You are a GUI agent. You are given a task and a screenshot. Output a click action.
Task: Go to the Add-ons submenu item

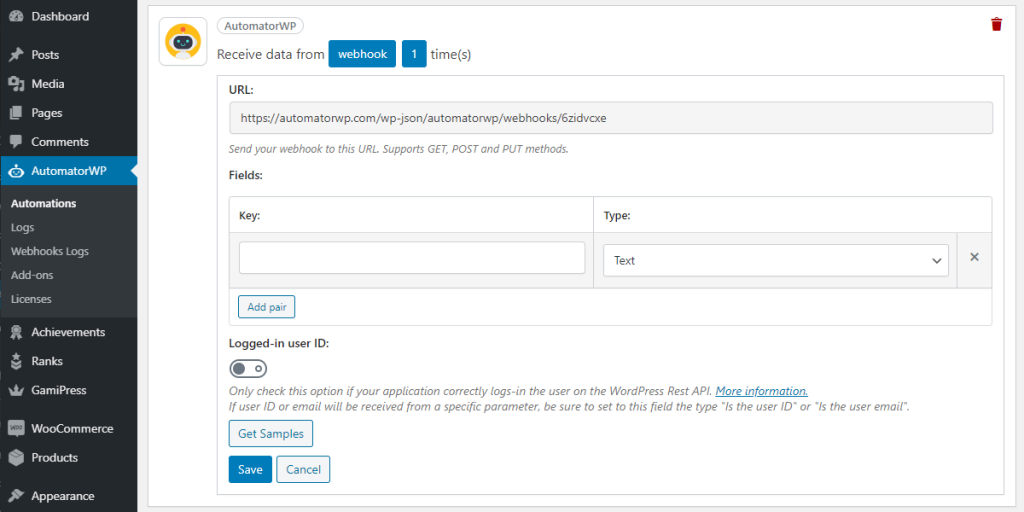[x=32, y=275]
